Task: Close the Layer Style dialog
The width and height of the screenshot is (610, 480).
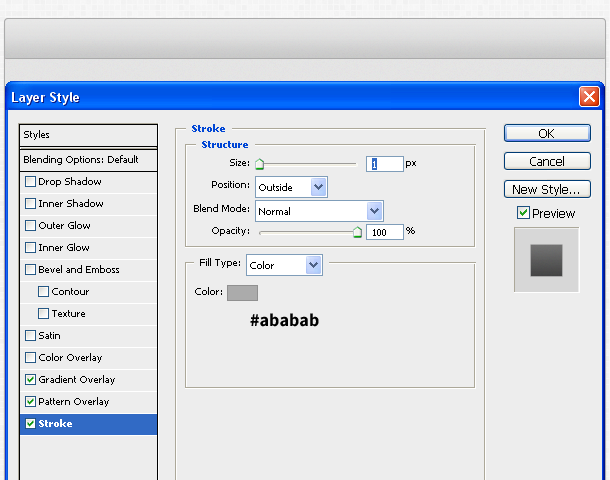Action: coord(589,96)
